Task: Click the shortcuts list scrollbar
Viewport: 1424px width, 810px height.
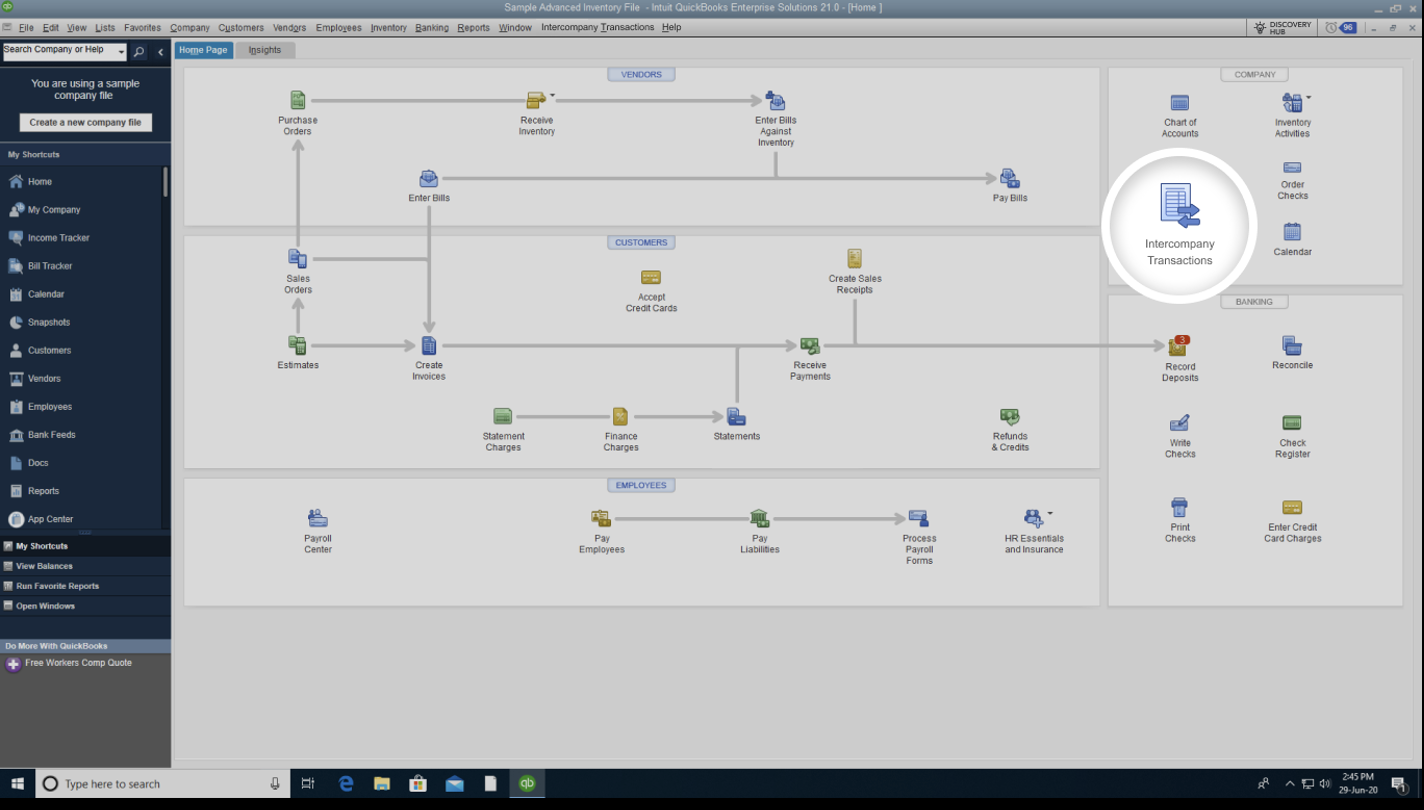Action: pos(166,182)
